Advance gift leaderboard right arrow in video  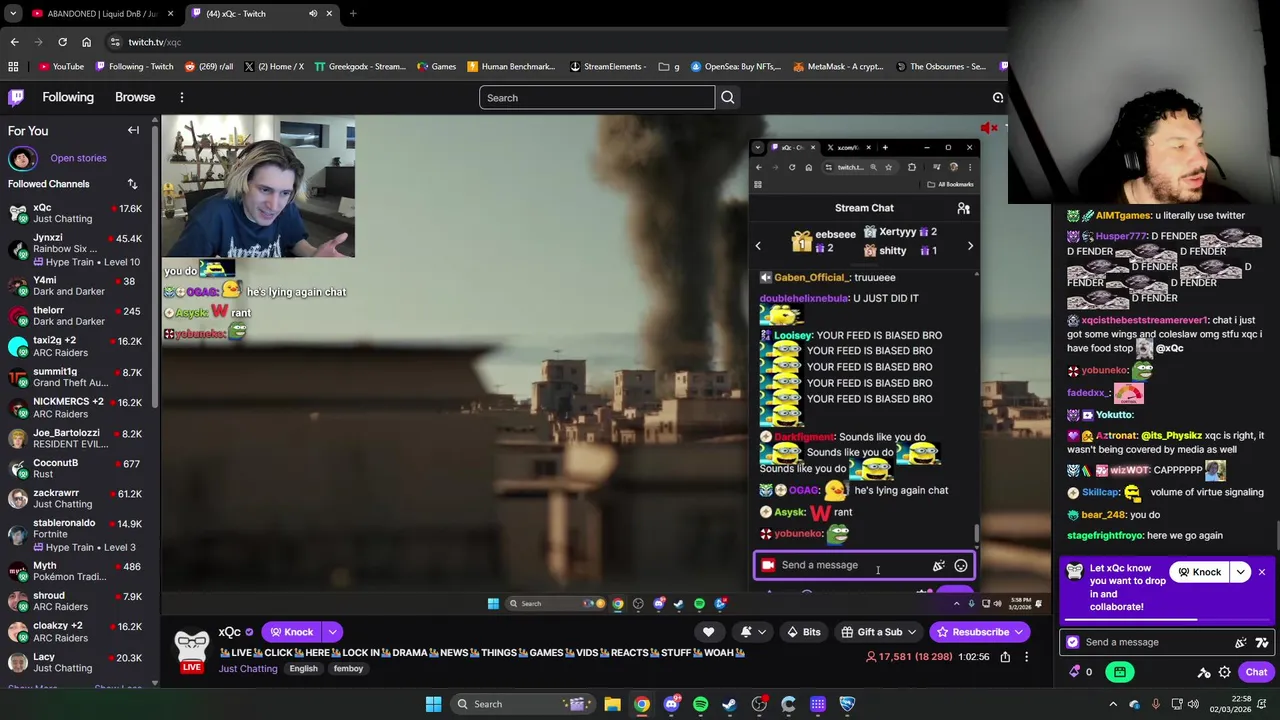(x=970, y=245)
